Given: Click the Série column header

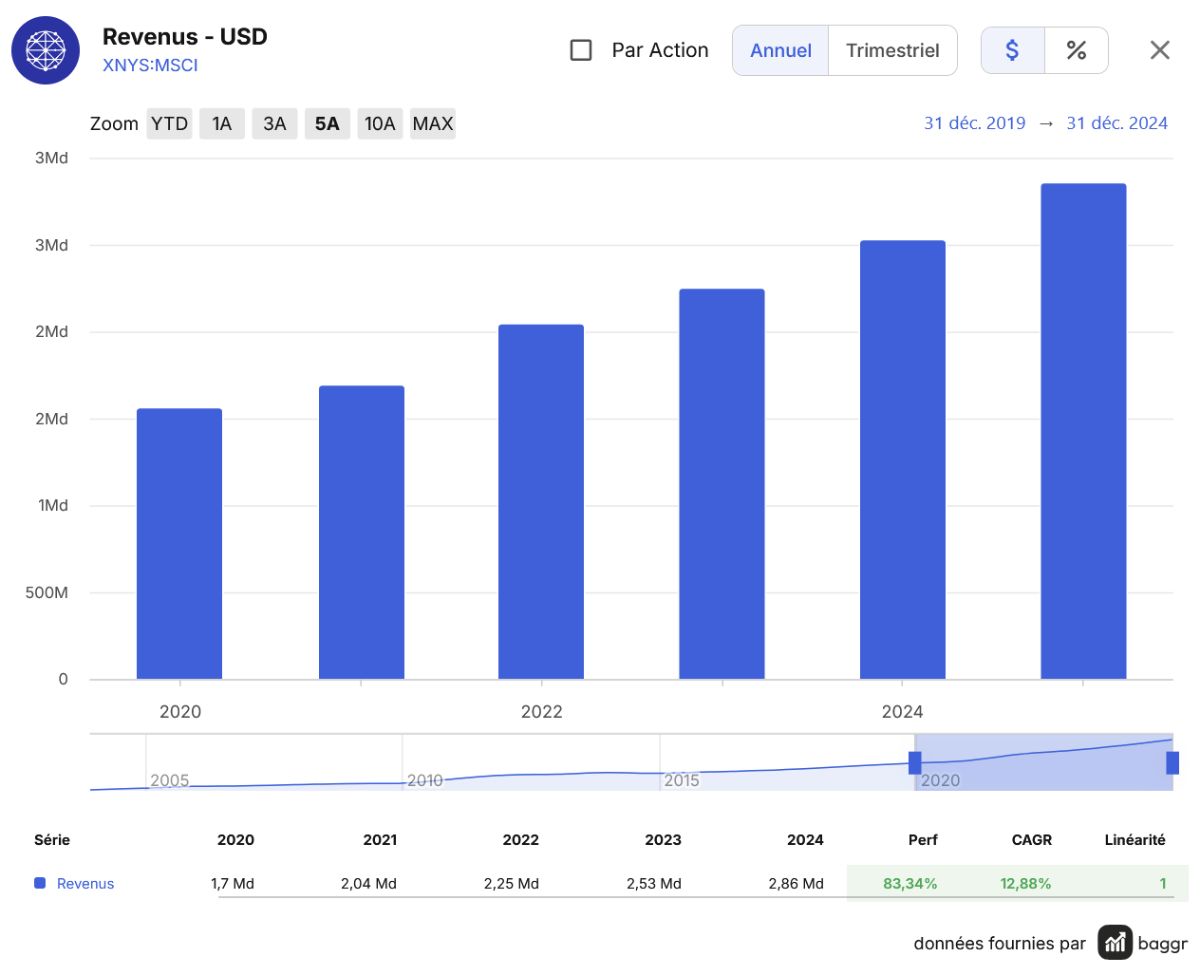Looking at the screenshot, I should [52, 840].
